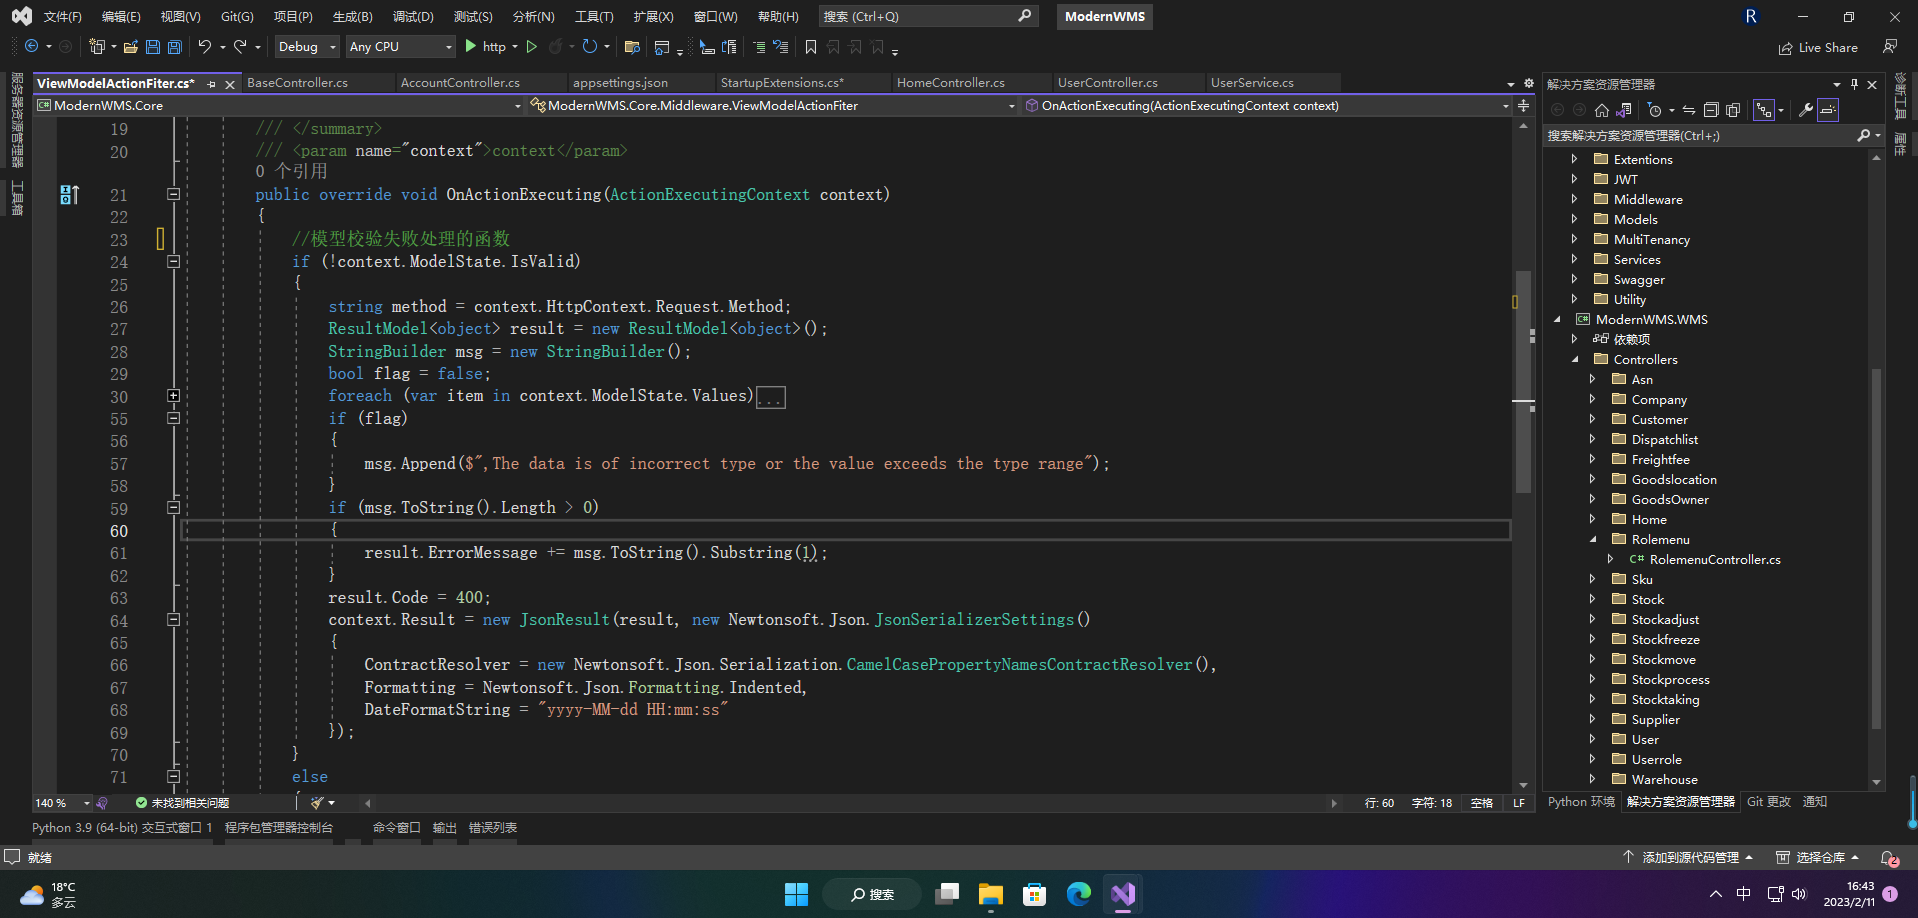Switch to the UserService.cs tab

(1252, 83)
